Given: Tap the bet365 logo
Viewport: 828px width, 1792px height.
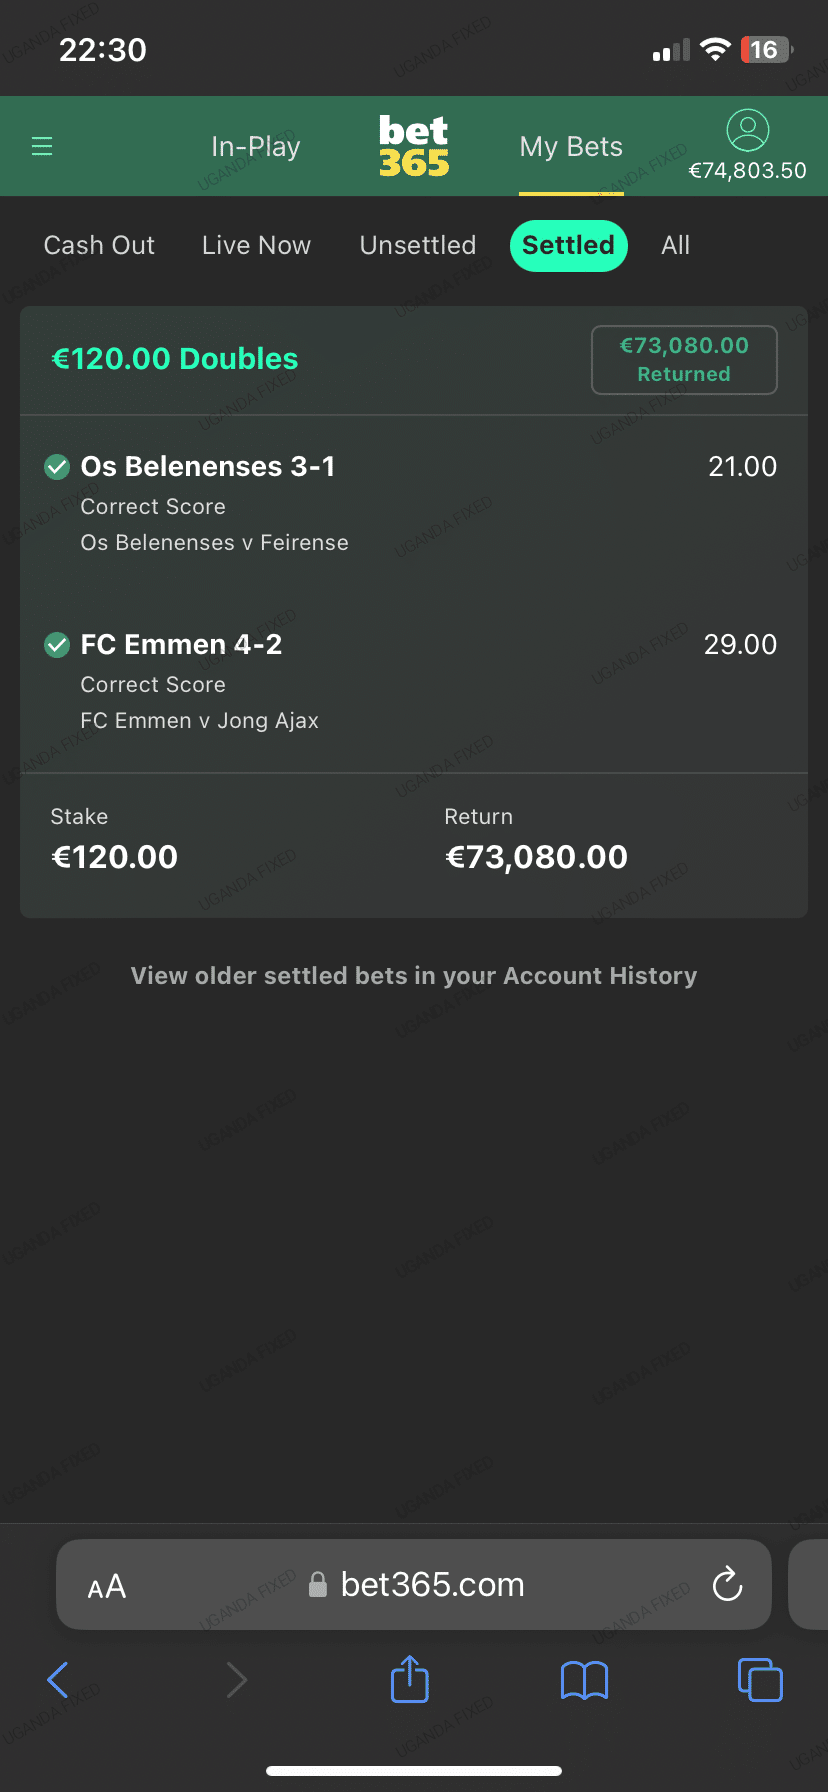Looking at the screenshot, I should (x=414, y=147).
